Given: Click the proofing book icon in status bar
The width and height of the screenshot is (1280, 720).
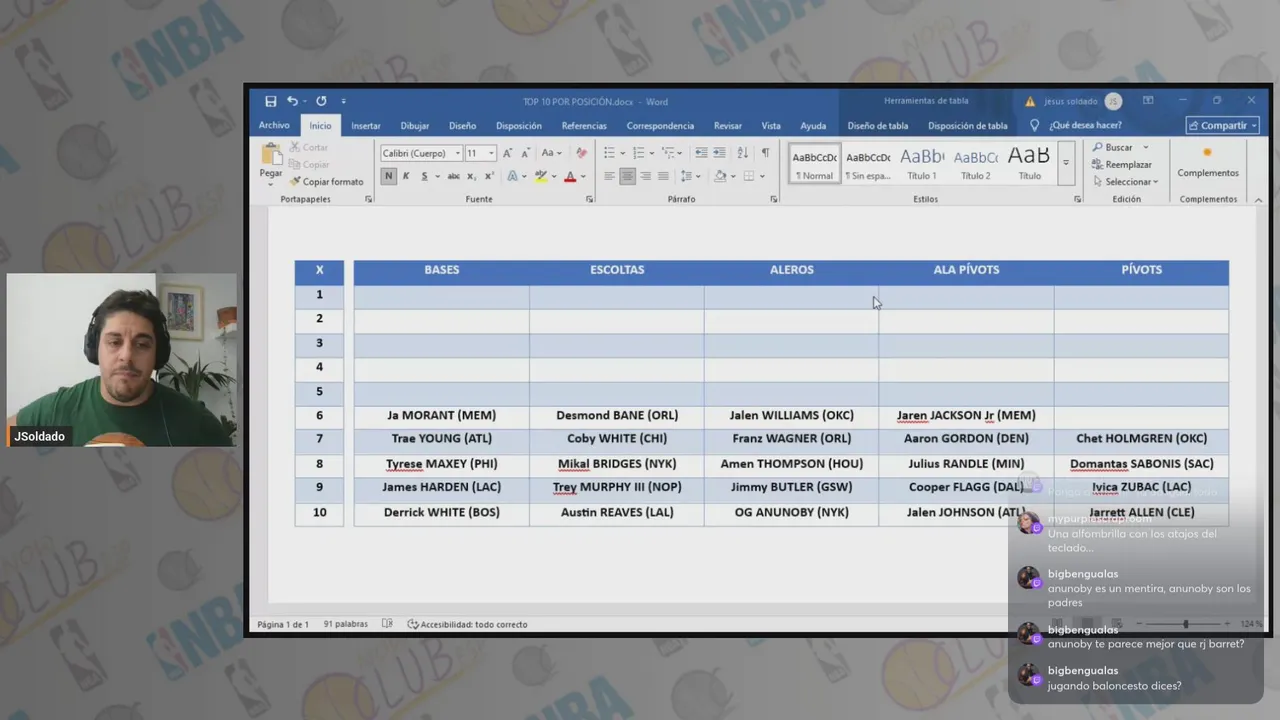Looking at the screenshot, I should tap(388, 624).
